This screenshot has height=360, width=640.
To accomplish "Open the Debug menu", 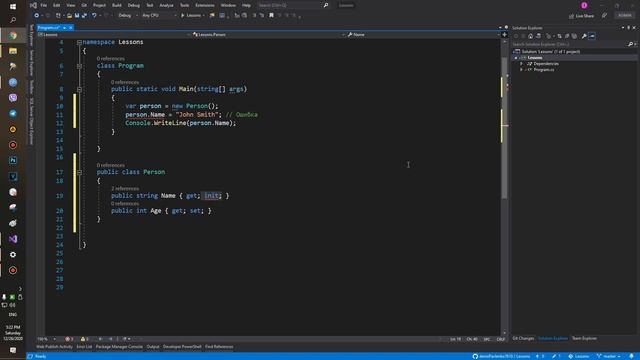I will coord(133,5).
